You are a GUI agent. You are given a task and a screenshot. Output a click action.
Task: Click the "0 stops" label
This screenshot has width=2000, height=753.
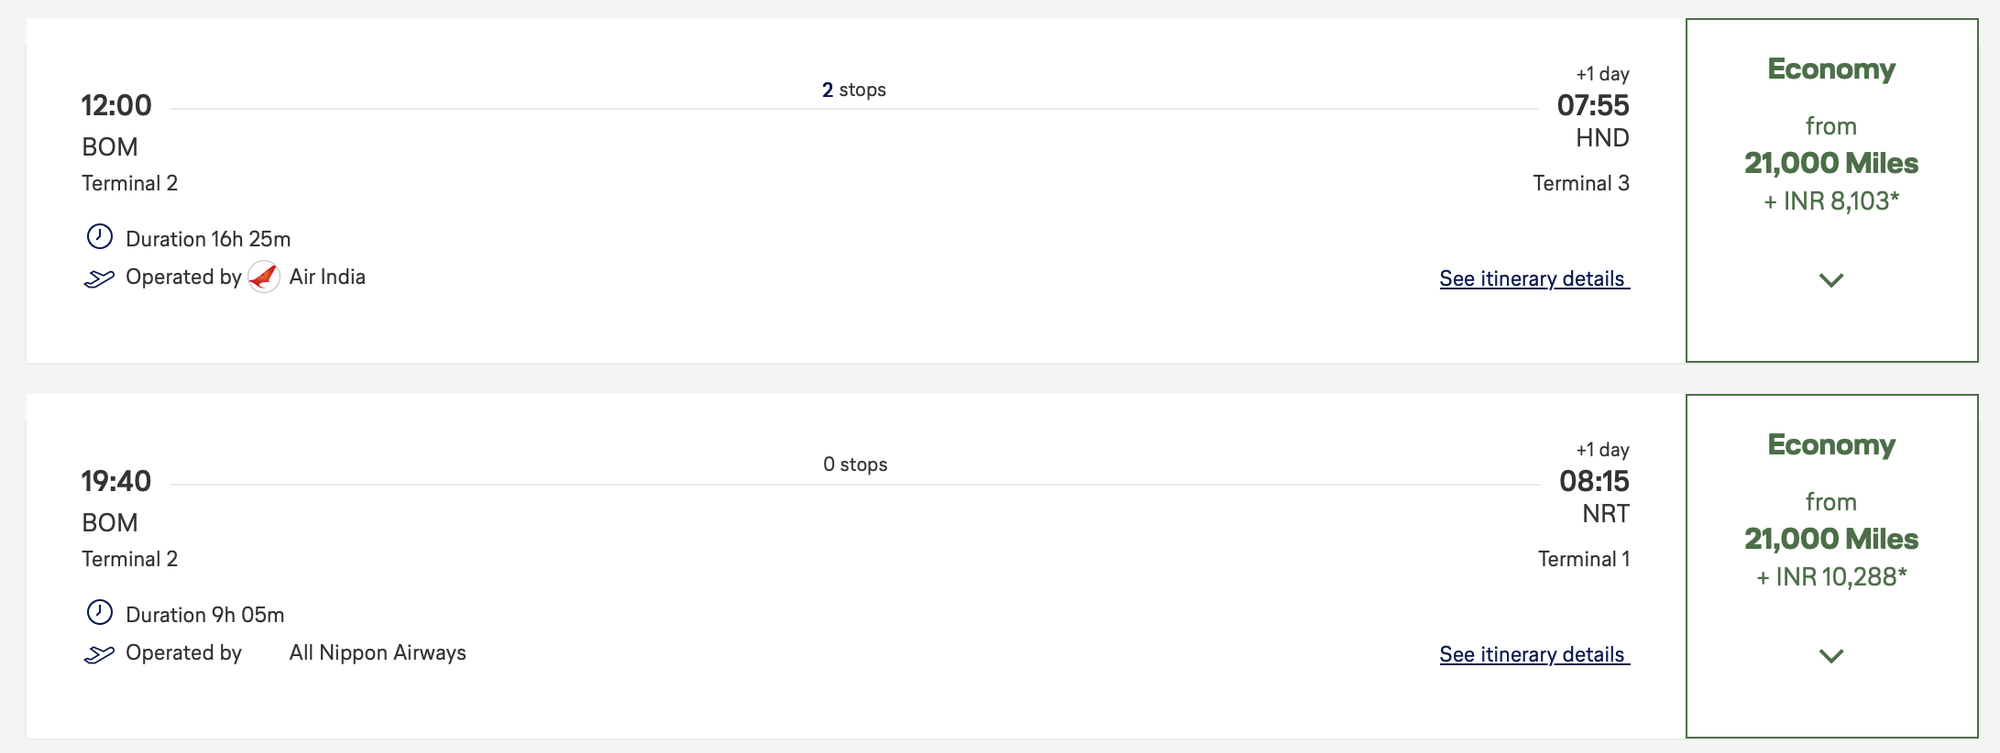click(x=855, y=465)
